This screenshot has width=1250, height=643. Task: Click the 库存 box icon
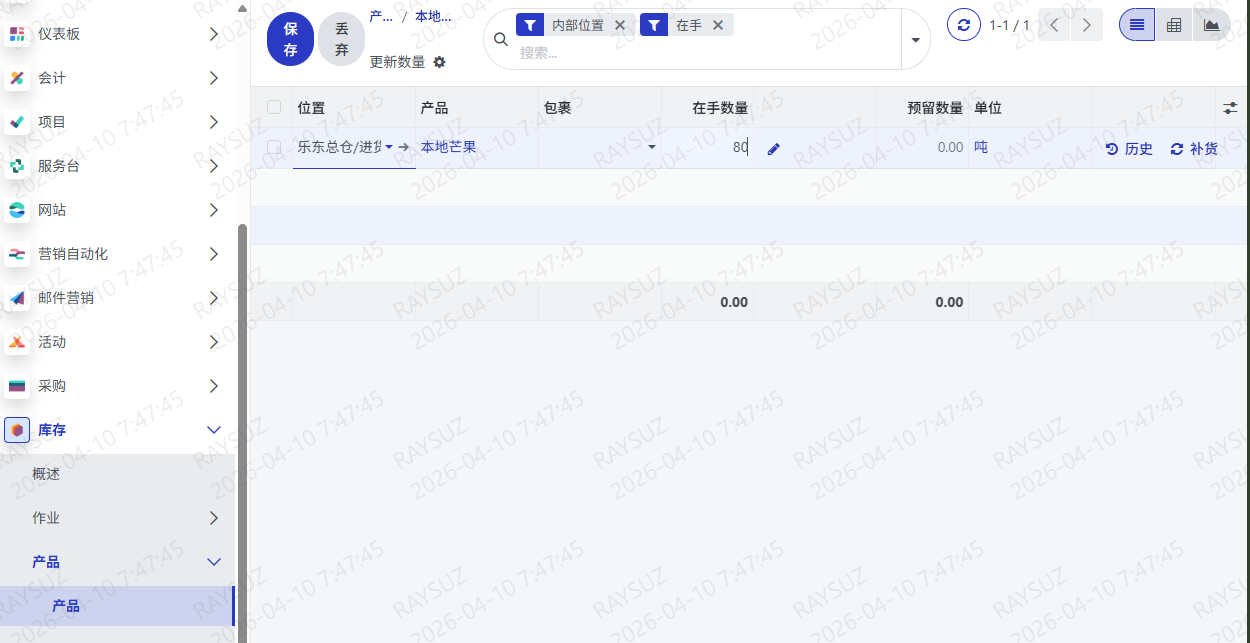(x=17, y=430)
